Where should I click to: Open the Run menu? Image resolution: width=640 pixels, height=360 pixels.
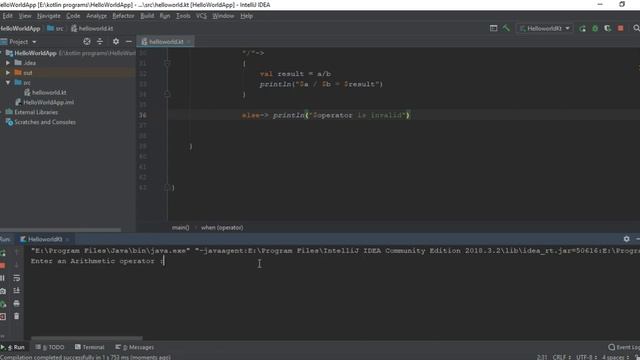pos(165,16)
